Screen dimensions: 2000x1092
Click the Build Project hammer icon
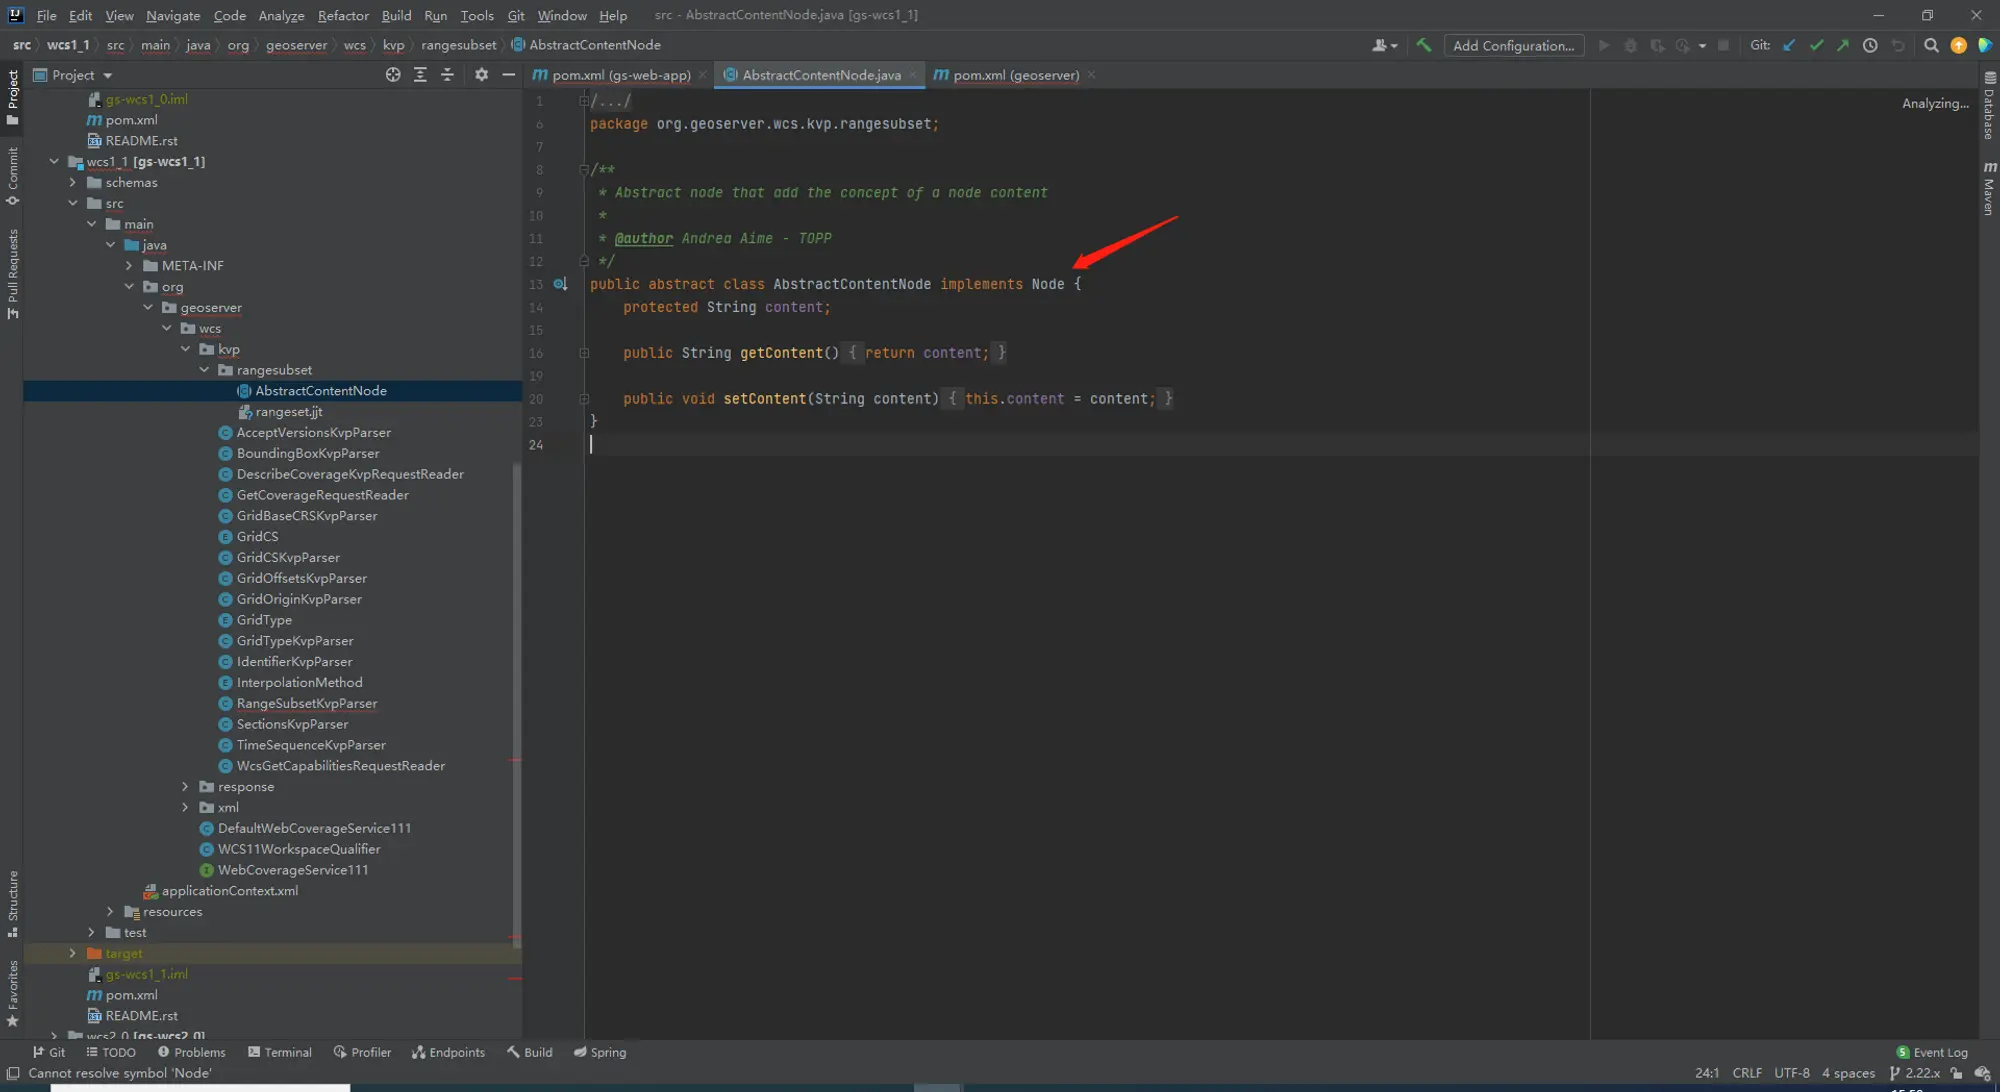(1423, 45)
